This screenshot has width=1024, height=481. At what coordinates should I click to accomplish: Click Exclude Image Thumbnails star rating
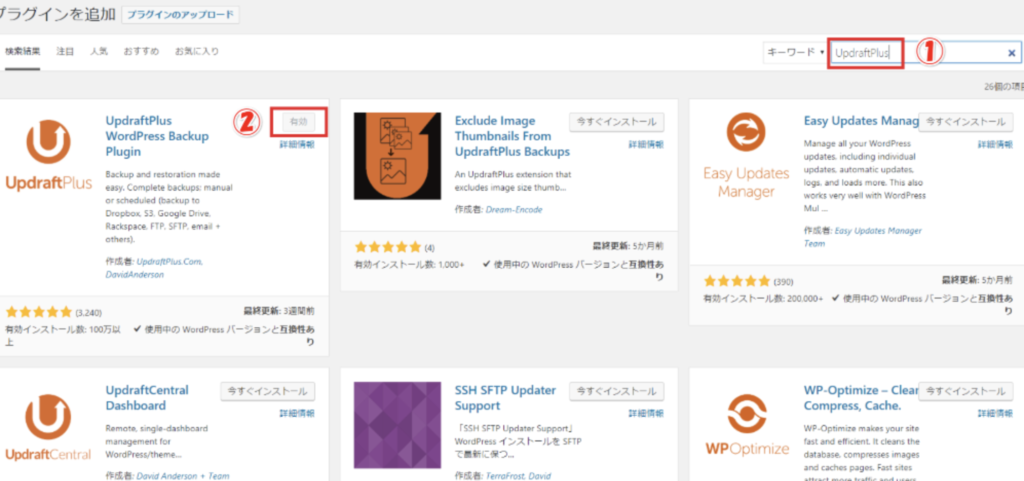click(x=388, y=247)
